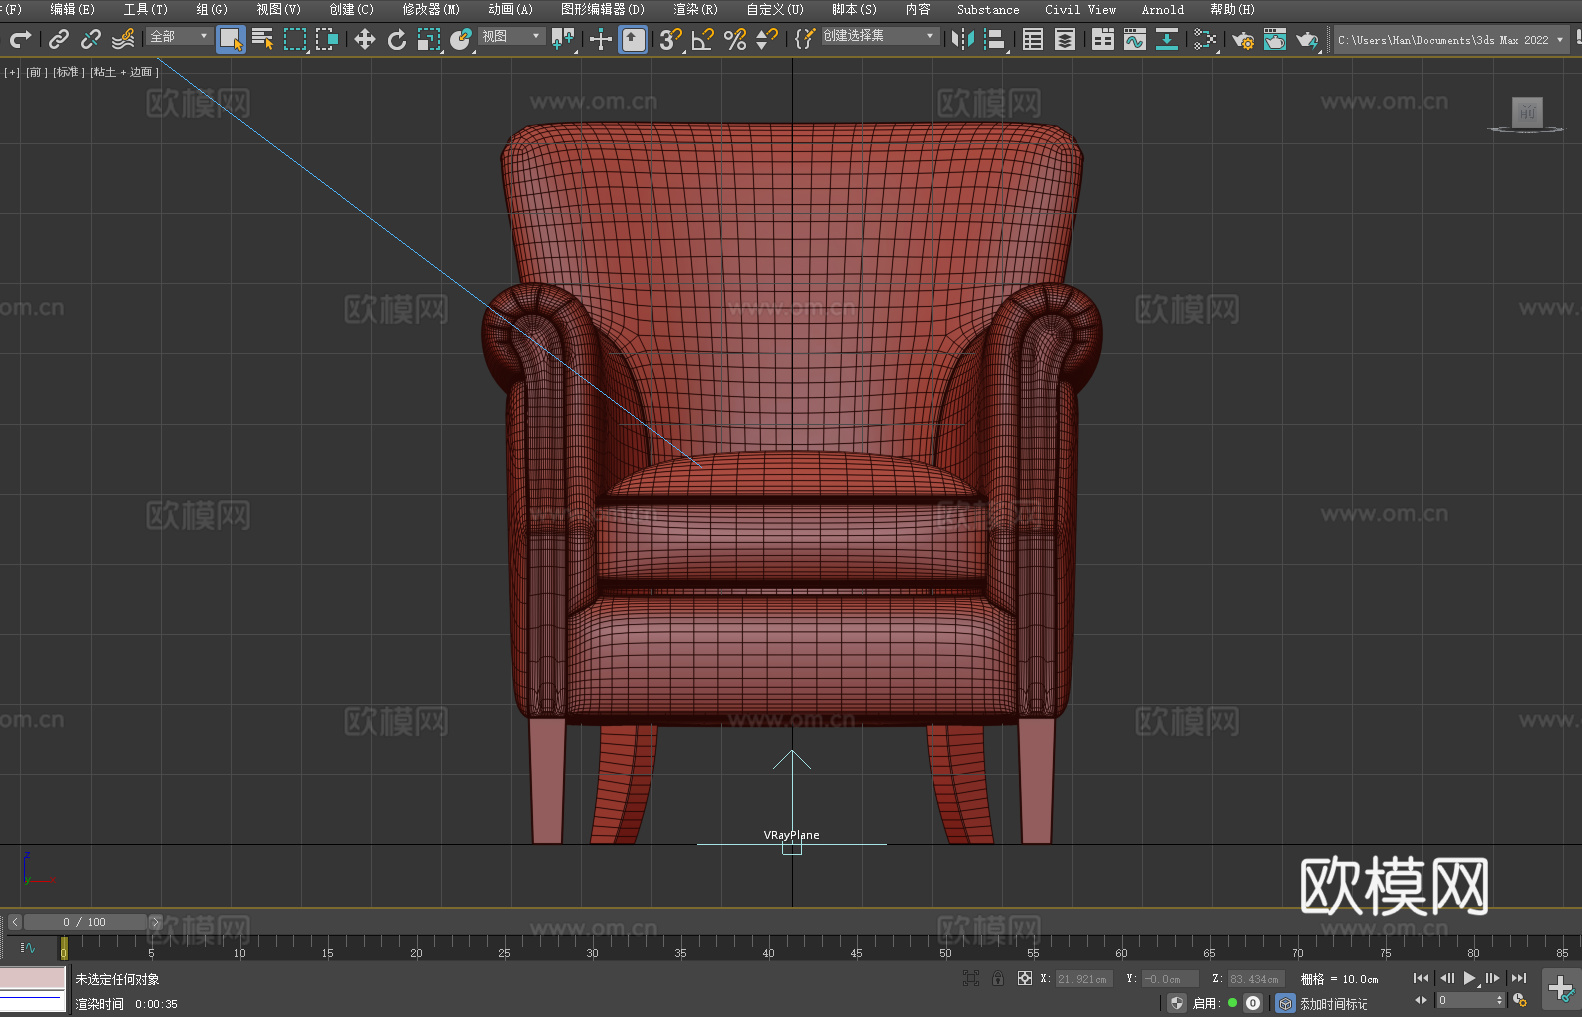The width and height of the screenshot is (1582, 1017).
Task: Open the 渲染(R) menu
Action: [x=695, y=9]
